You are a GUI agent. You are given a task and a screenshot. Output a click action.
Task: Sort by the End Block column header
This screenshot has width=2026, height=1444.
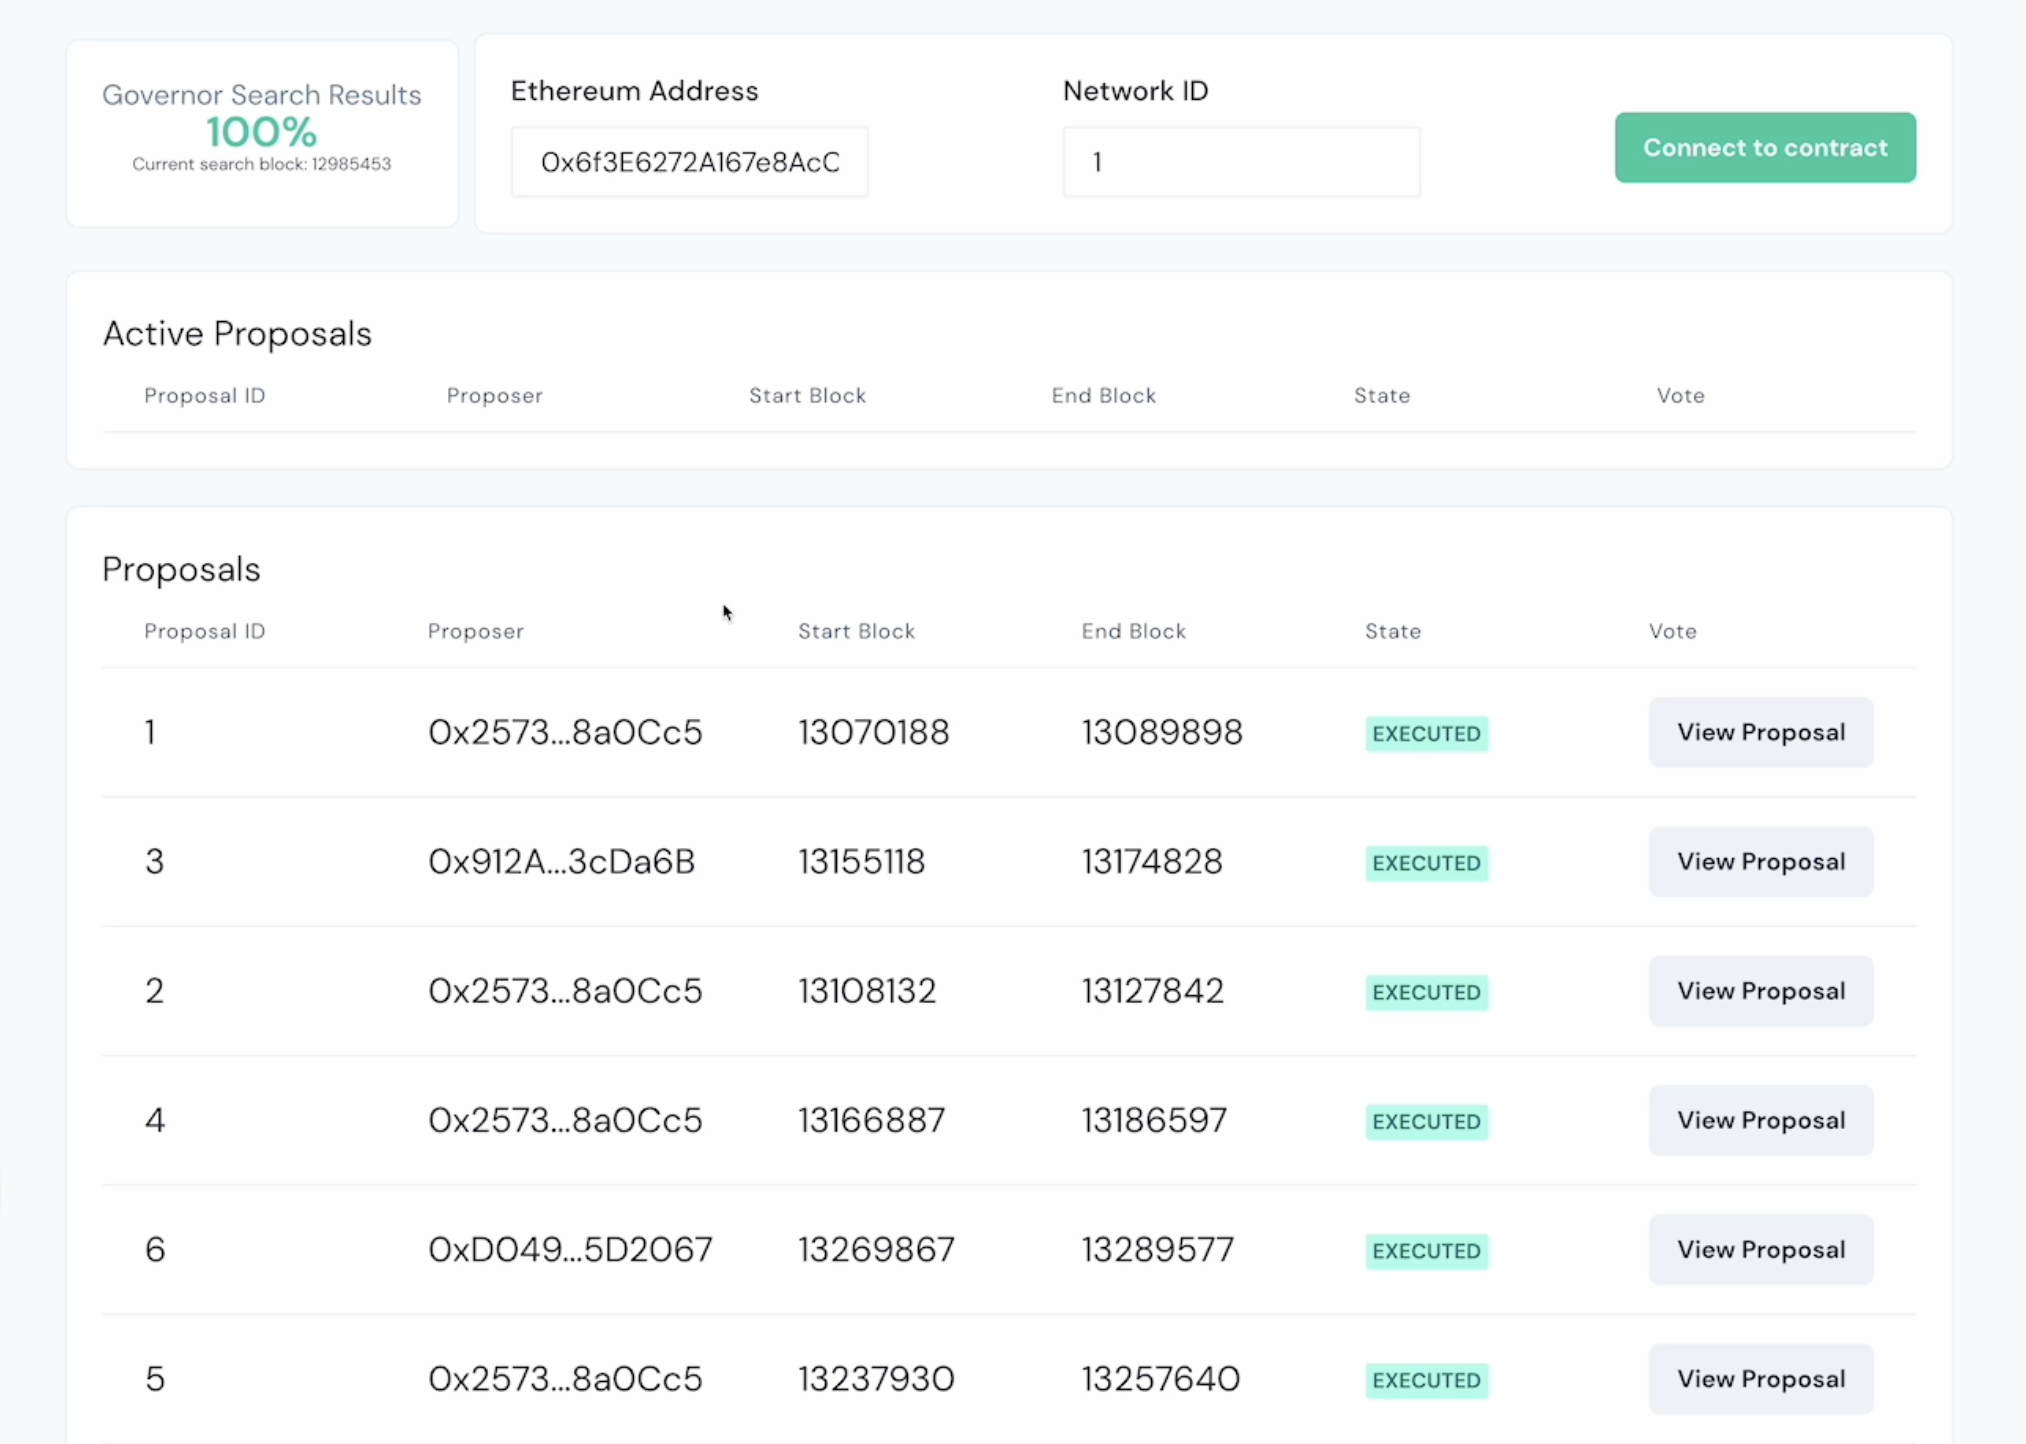(1133, 631)
